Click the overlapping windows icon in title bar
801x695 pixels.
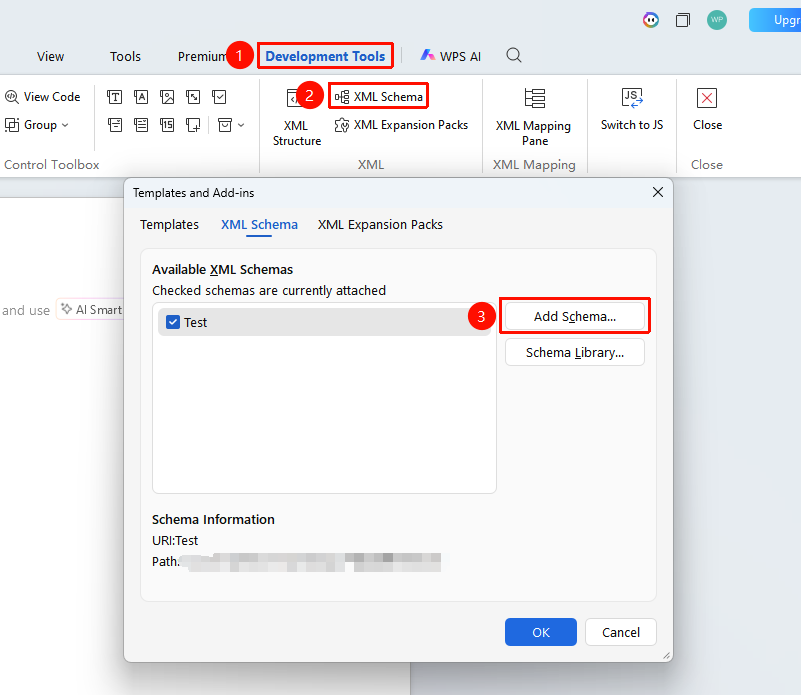click(x=682, y=20)
